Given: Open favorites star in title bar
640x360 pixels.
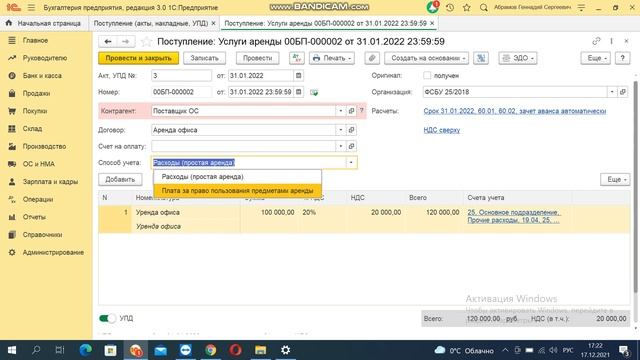Looking at the screenshot, I should point(467,7).
